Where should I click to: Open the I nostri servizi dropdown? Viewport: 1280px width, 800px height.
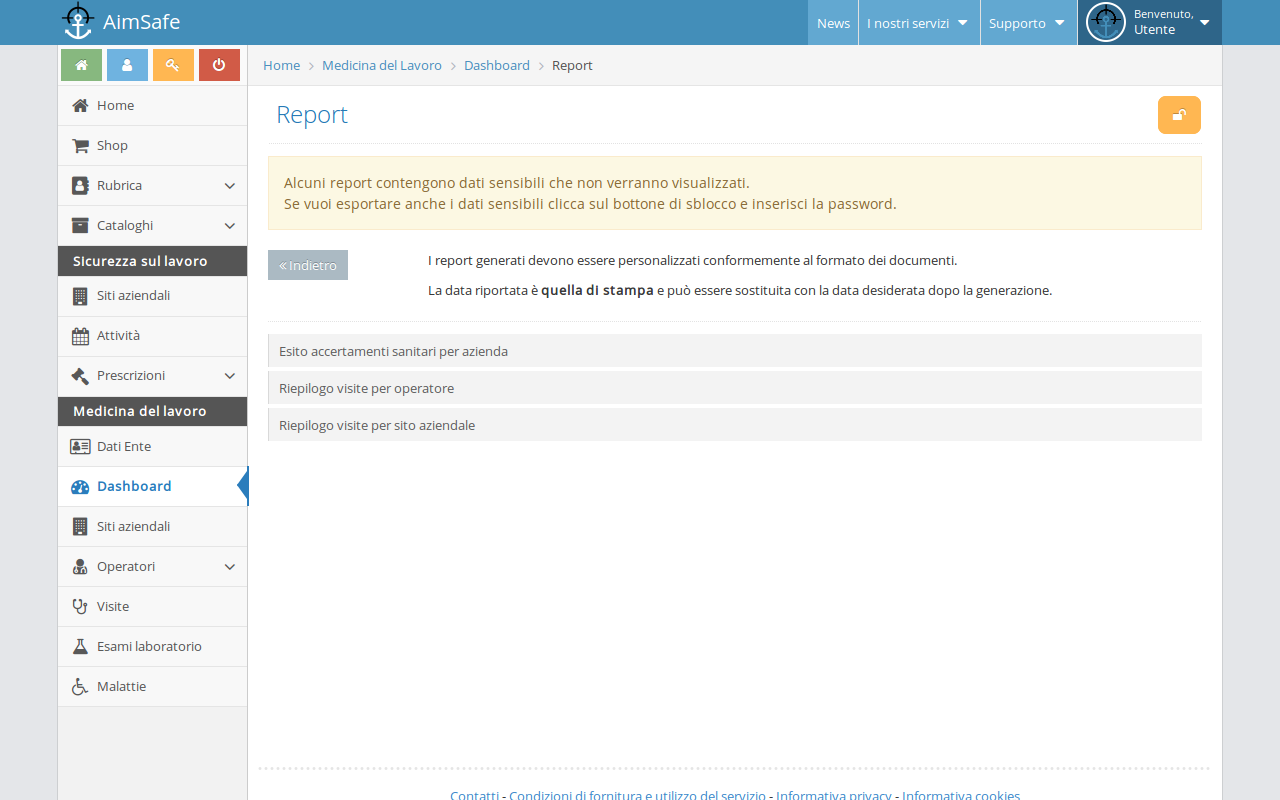918,22
